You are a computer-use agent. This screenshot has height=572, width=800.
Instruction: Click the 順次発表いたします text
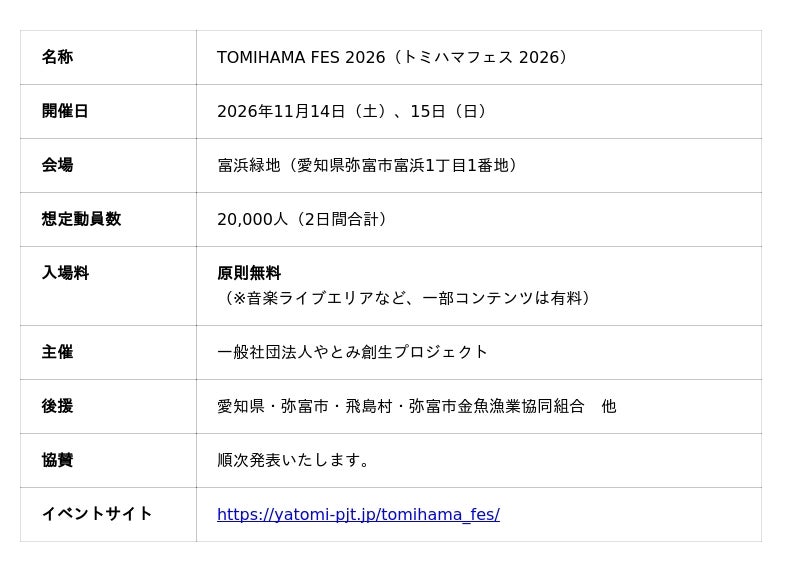pyautogui.click(x=293, y=460)
